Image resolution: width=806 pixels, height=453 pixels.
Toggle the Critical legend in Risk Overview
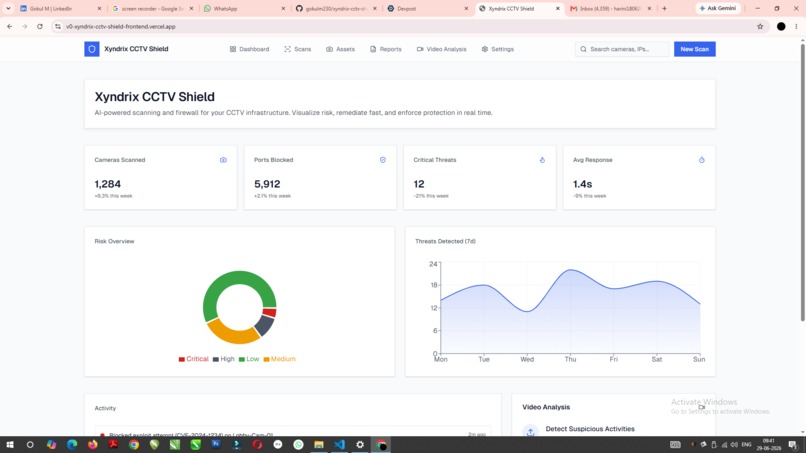click(x=193, y=359)
